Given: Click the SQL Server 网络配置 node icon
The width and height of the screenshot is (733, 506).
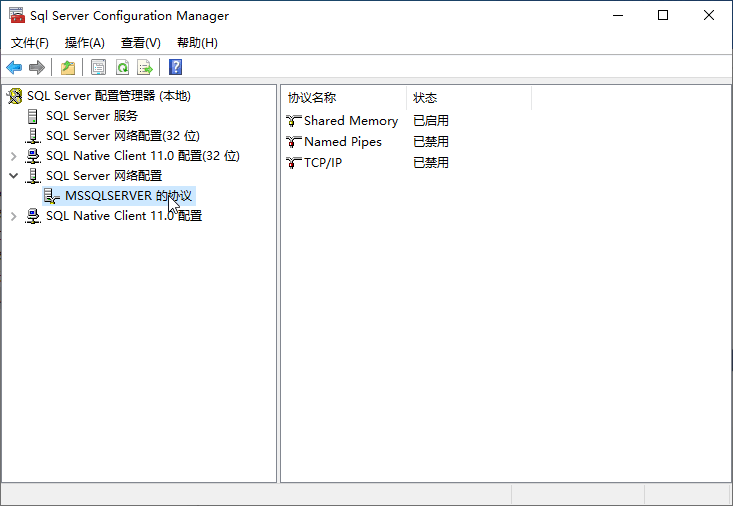Looking at the screenshot, I should click(x=33, y=176).
